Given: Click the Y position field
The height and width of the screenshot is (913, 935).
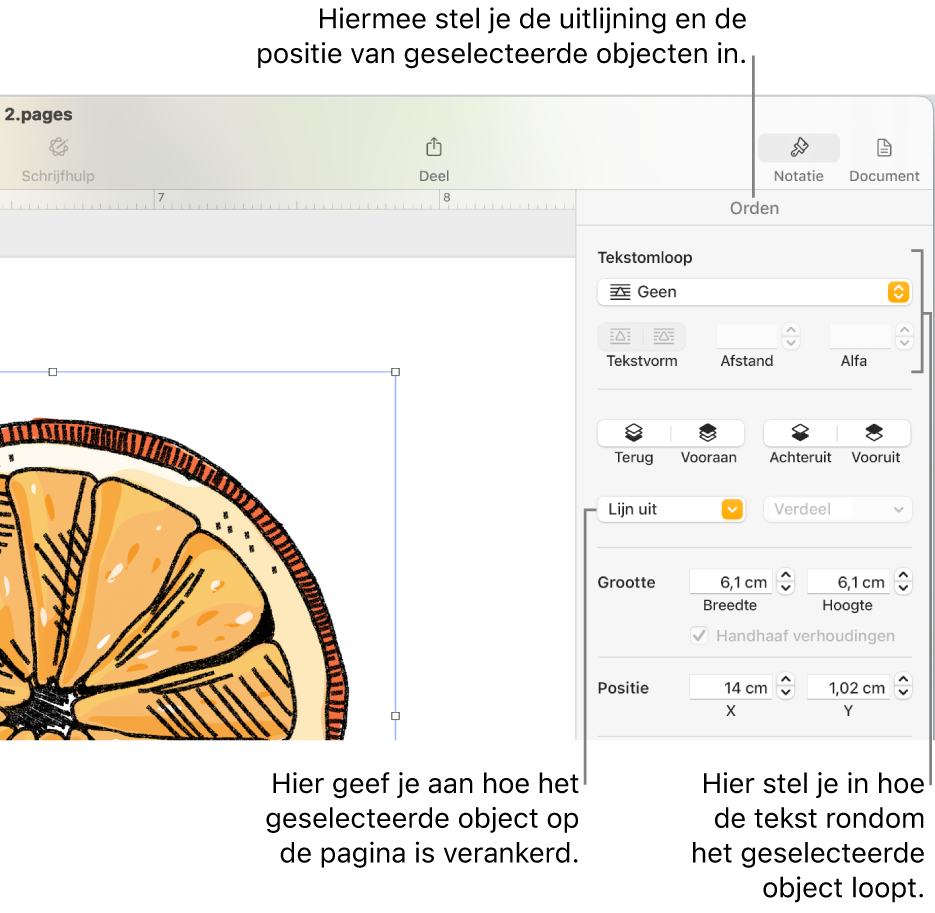Looking at the screenshot, I should click(848, 688).
